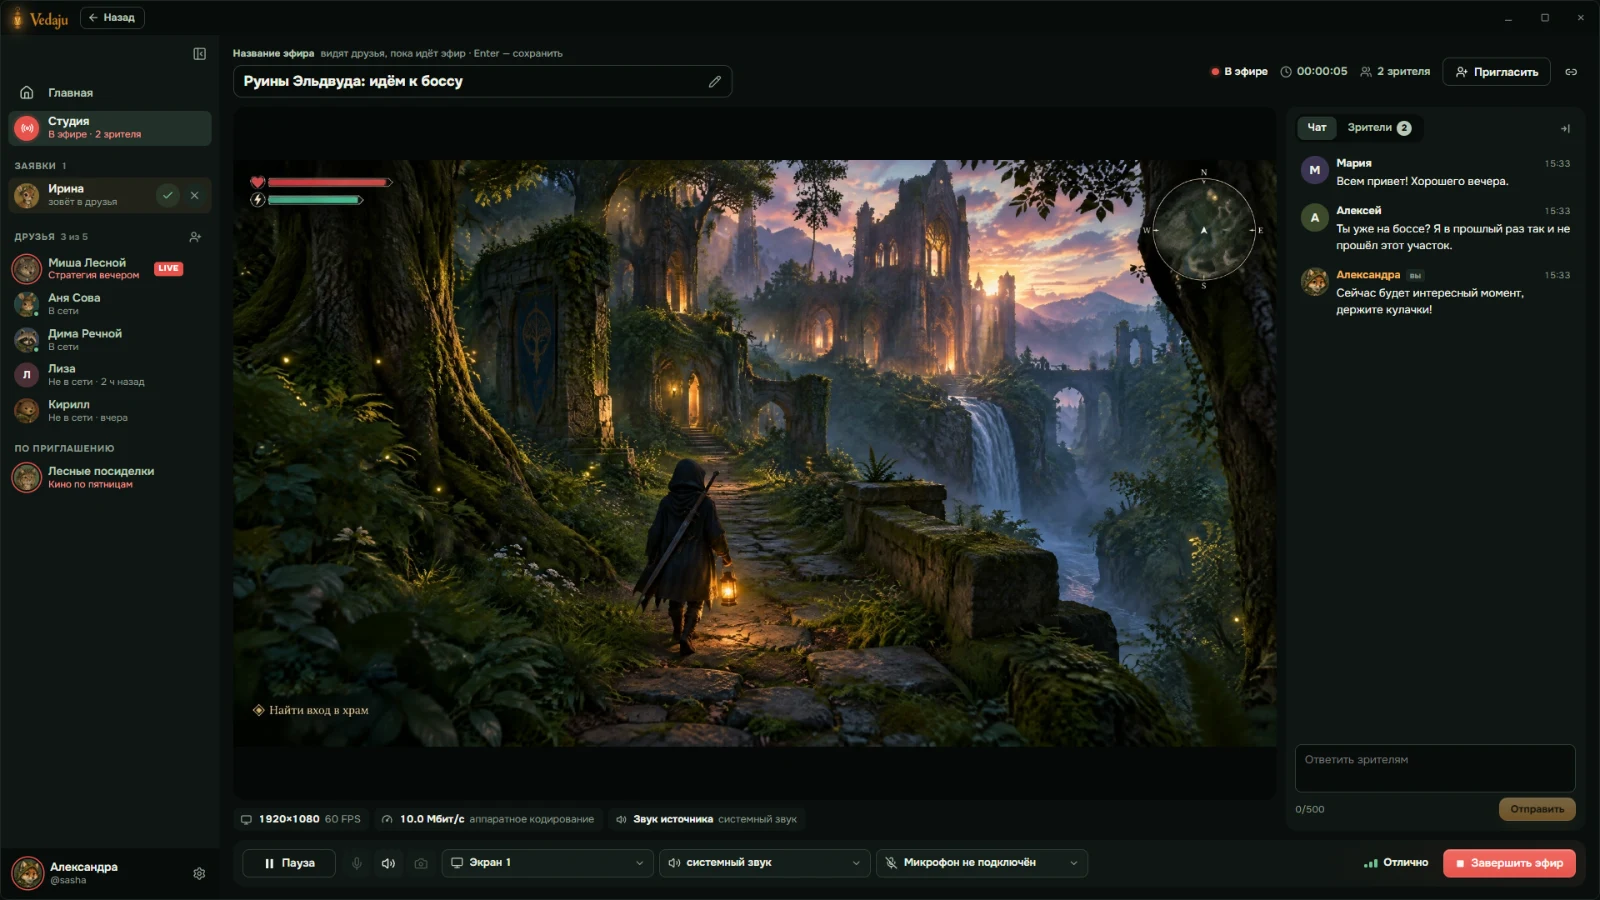
Task: Copy the stream link icon
Action: coord(1571,72)
